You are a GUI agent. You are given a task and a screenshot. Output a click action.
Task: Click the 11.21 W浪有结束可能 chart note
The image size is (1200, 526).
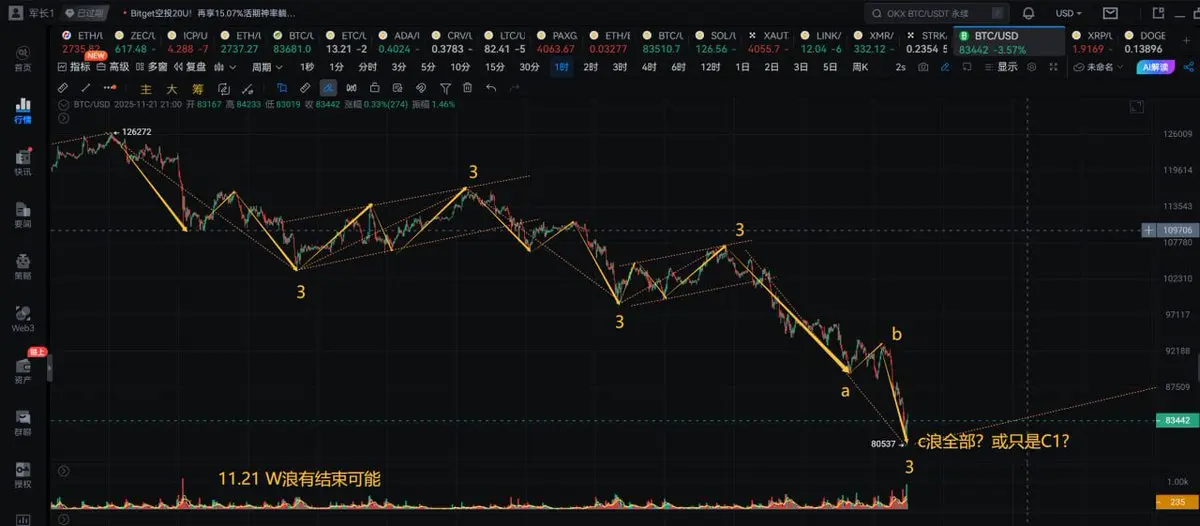tap(299, 478)
